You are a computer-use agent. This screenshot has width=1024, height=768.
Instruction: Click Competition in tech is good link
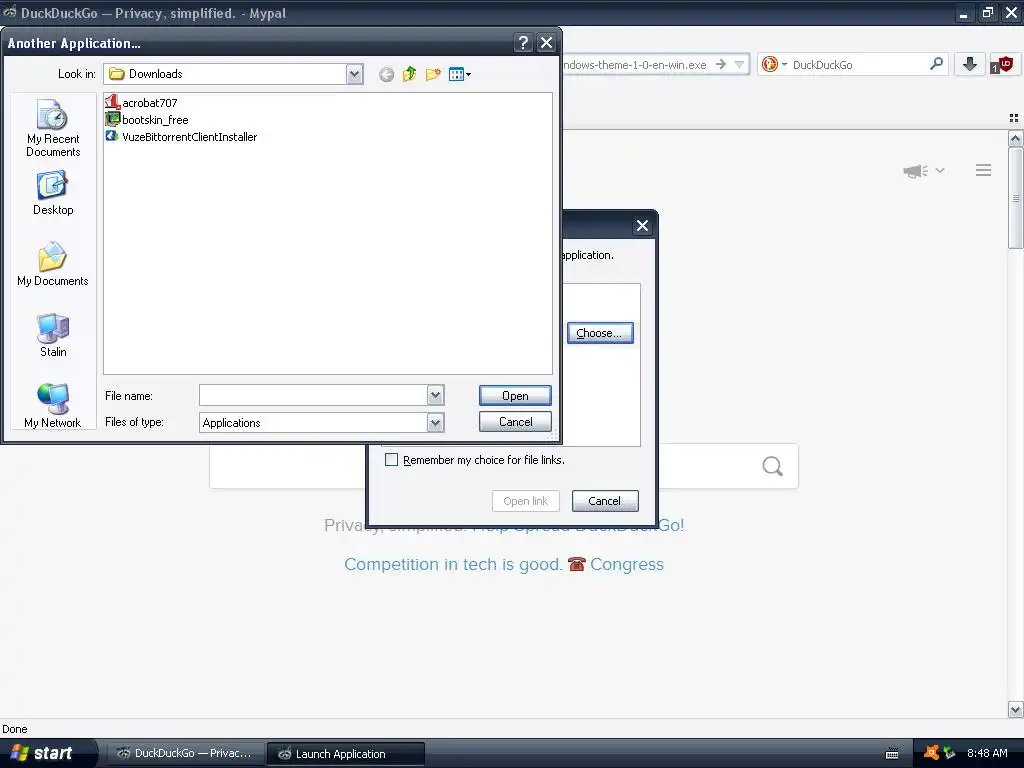[453, 564]
